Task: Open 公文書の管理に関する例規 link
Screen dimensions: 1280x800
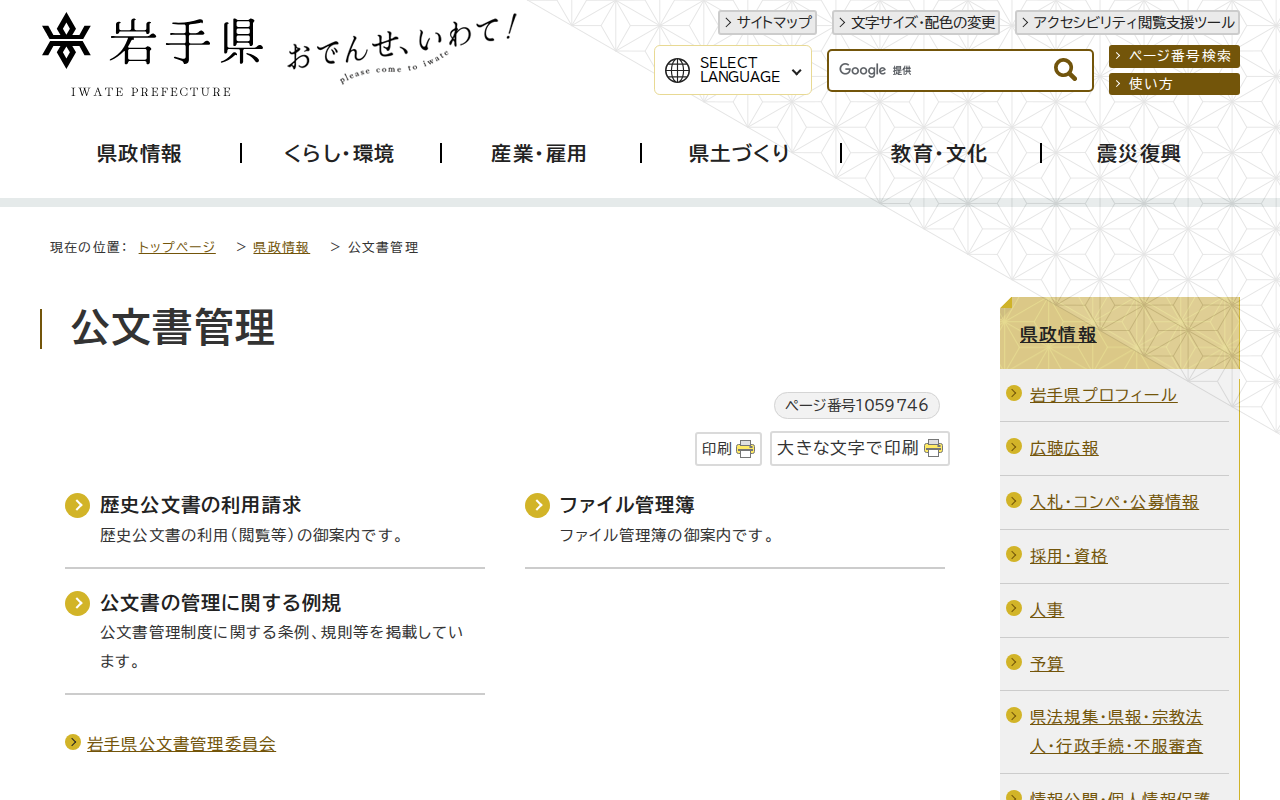Action: (x=220, y=603)
